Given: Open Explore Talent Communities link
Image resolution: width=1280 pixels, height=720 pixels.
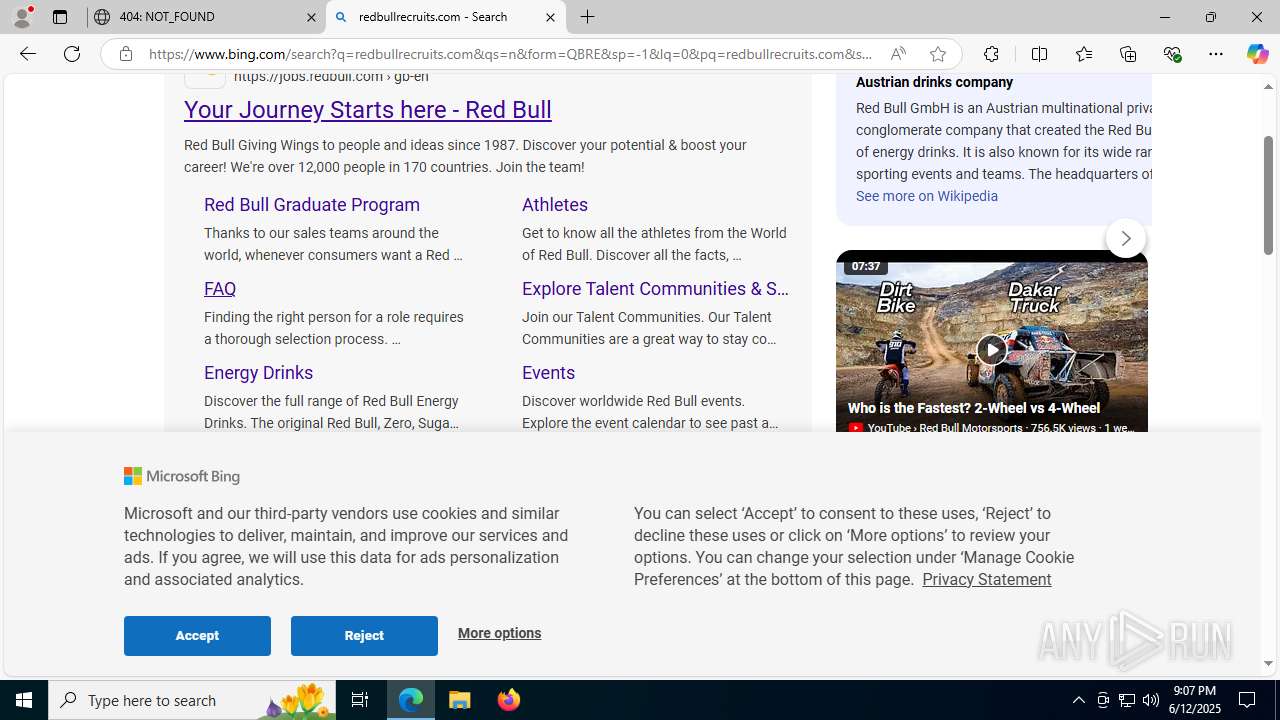Looking at the screenshot, I should coord(655,288).
